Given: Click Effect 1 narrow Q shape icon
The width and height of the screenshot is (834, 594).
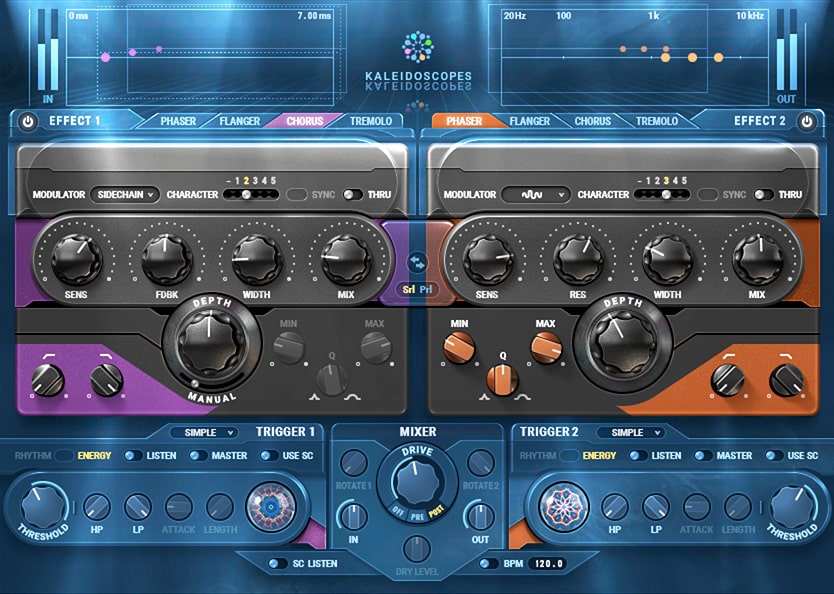Looking at the screenshot, I should click(x=314, y=397).
